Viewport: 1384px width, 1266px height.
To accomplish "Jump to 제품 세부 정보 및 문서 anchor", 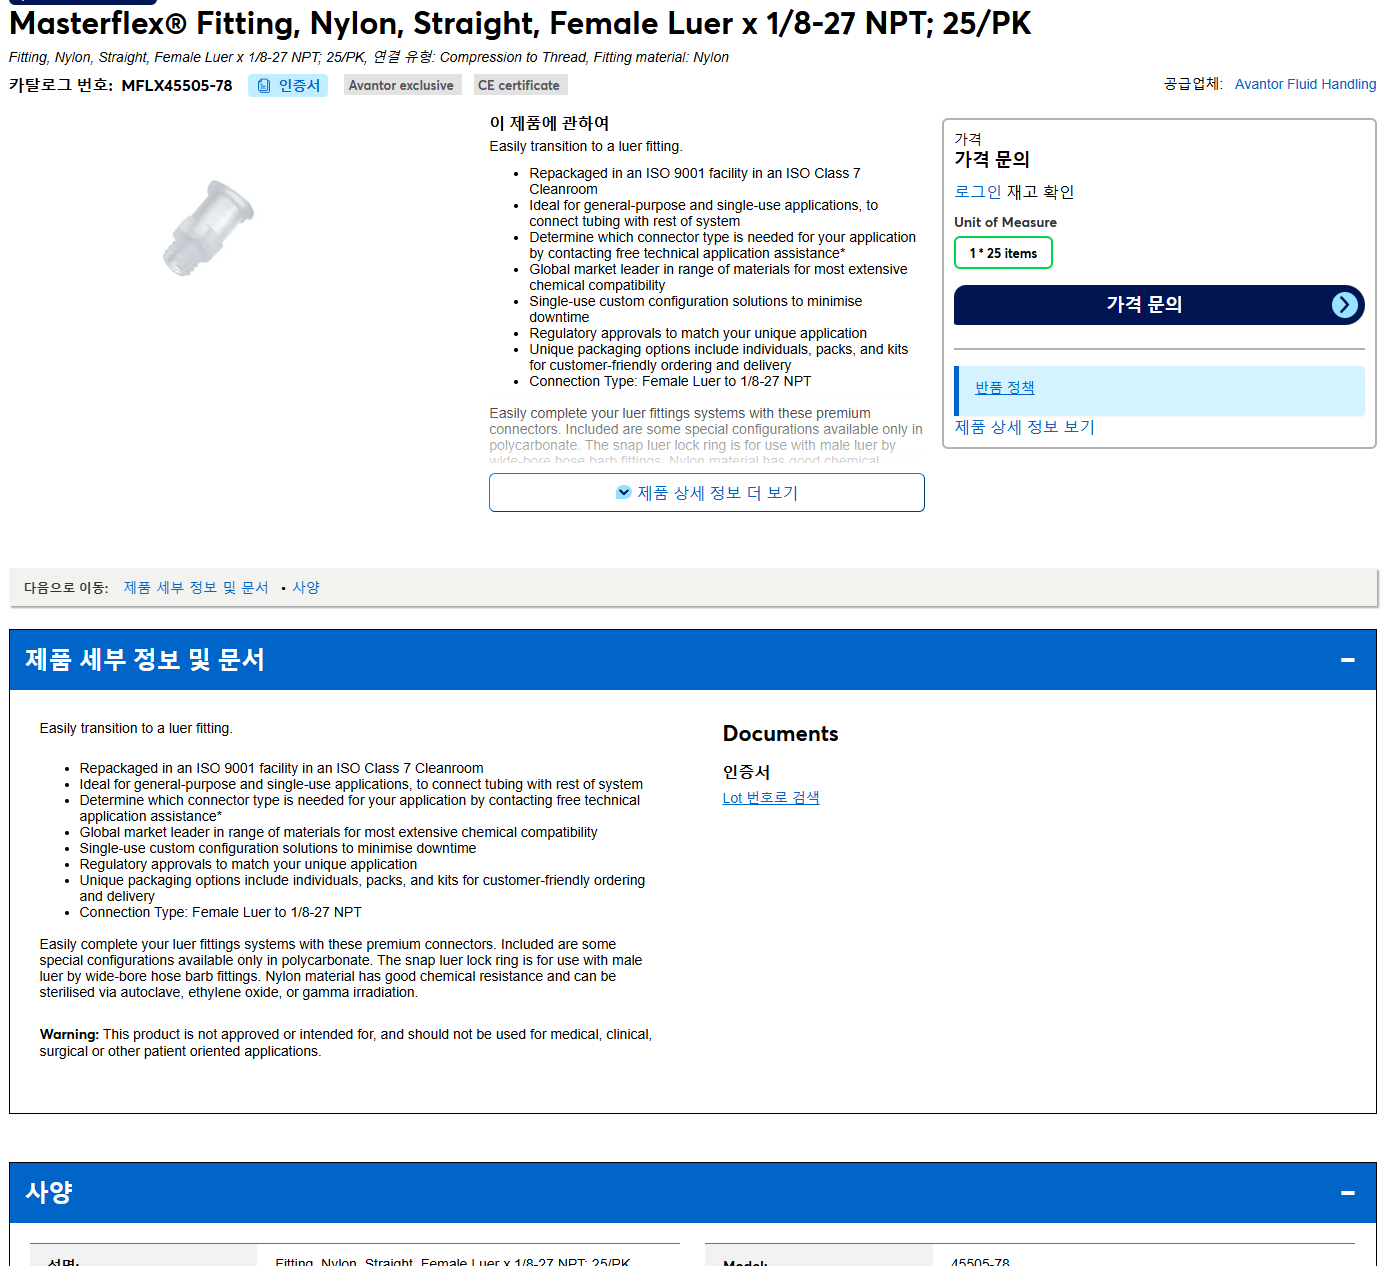I will click(196, 588).
